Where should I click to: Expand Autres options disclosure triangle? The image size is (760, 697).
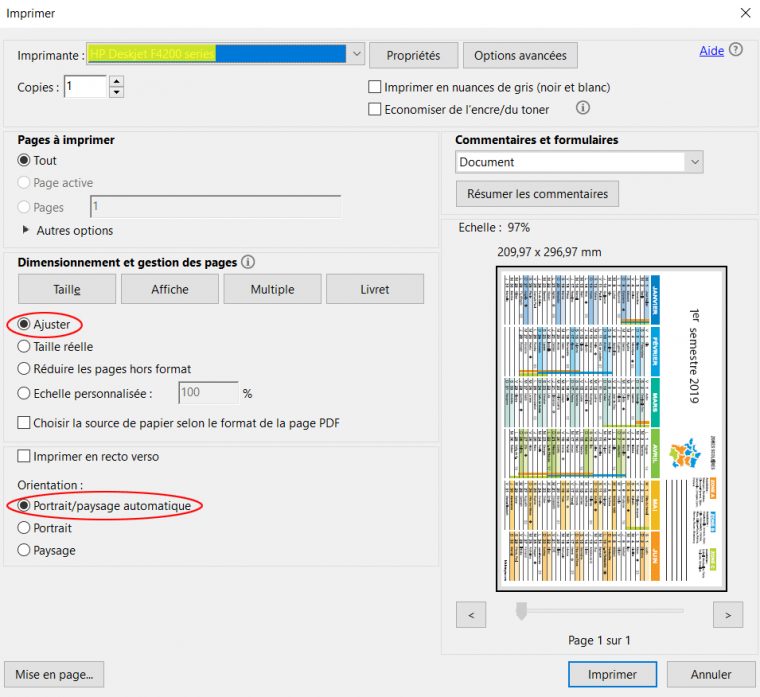point(26,230)
